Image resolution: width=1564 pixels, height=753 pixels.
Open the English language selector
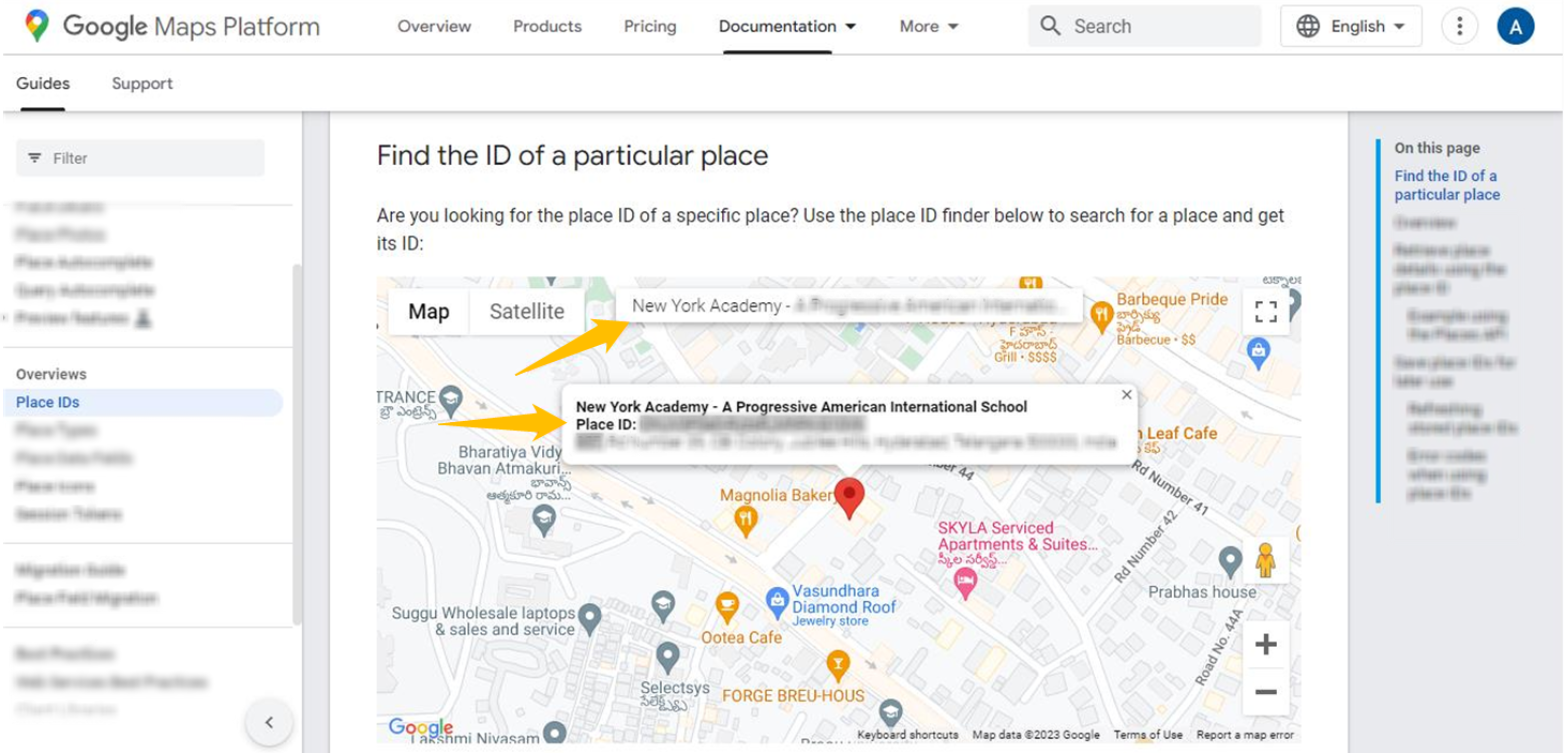(1351, 26)
